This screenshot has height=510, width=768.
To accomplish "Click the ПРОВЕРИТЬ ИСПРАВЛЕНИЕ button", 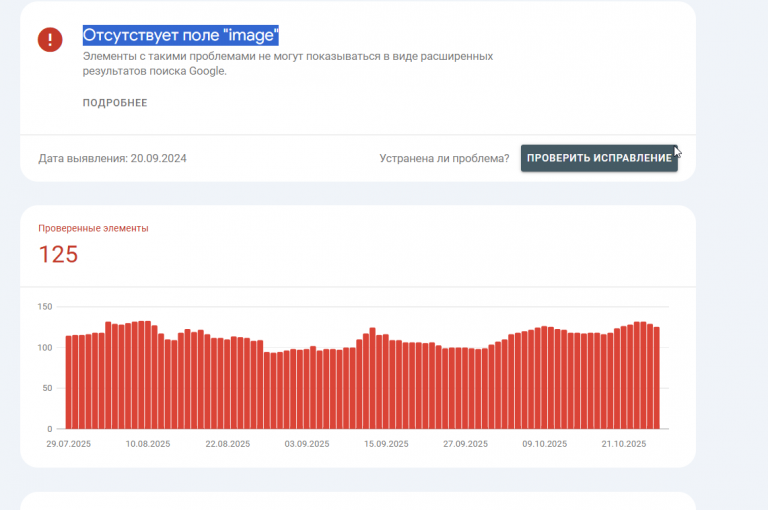I will click(x=599, y=158).
